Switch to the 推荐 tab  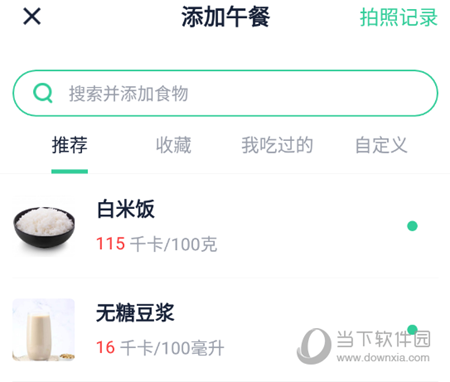[70, 145]
